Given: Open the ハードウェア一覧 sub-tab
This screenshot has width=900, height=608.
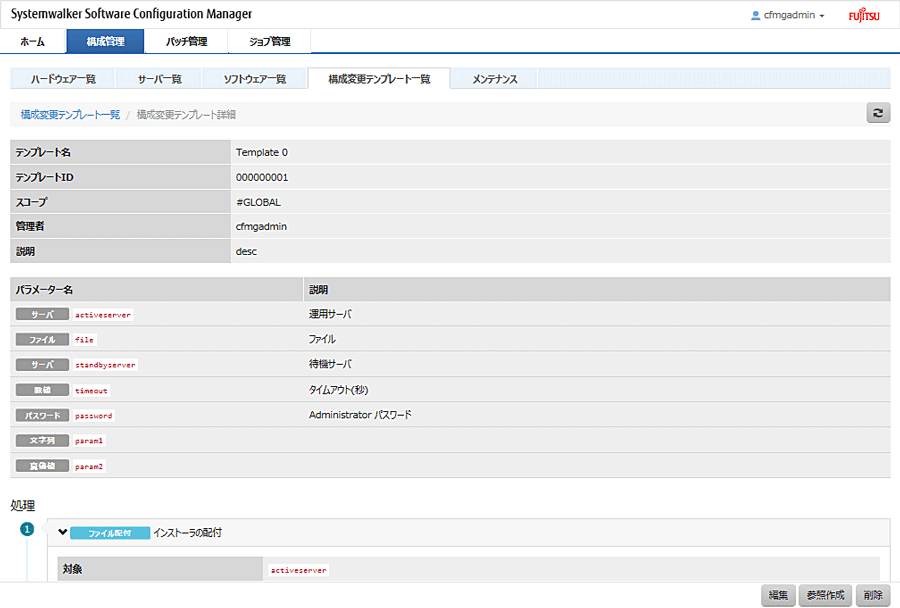Looking at the screenshot, I should click(63, 79).
